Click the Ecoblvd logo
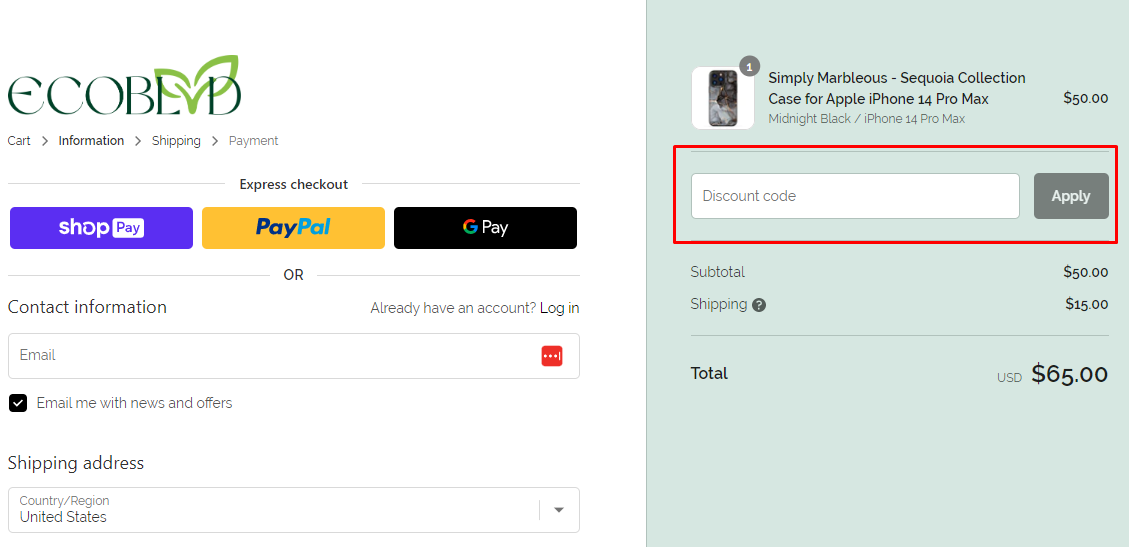Viewport: 1129px width, 547px height. [124, 86]
